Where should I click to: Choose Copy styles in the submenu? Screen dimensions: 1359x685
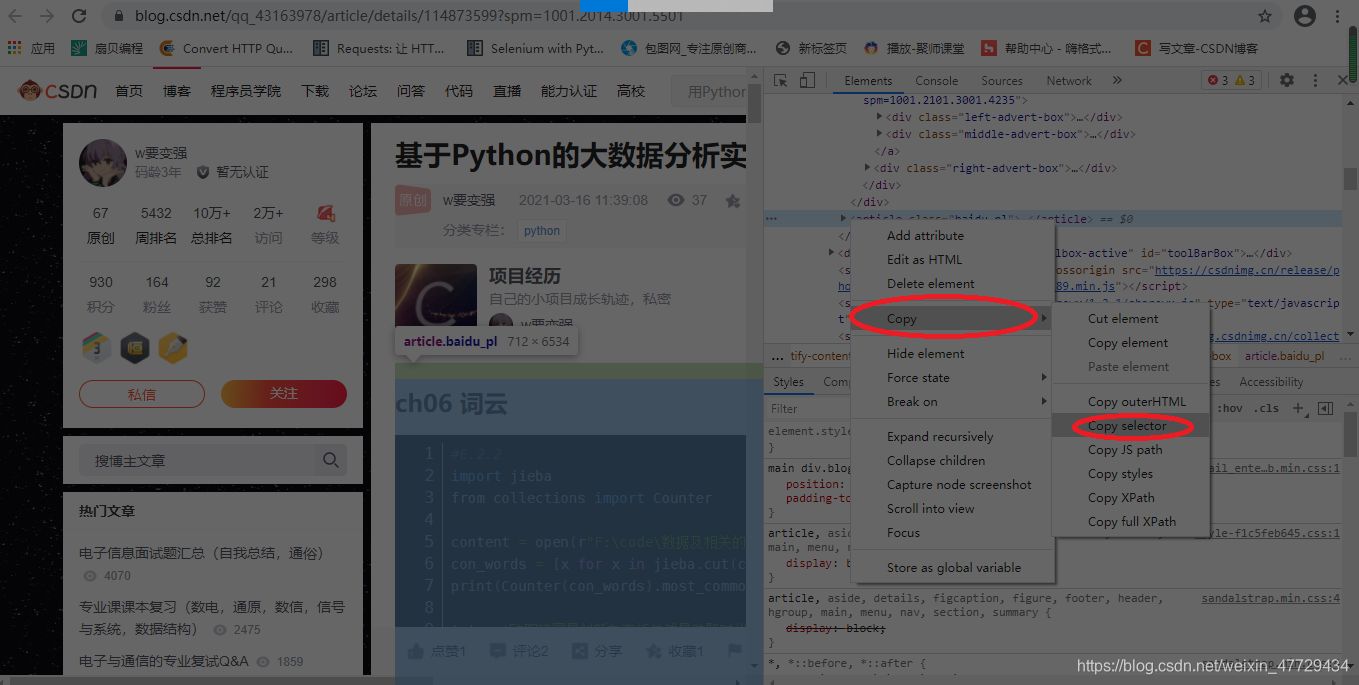click(x=1130, y=474)
